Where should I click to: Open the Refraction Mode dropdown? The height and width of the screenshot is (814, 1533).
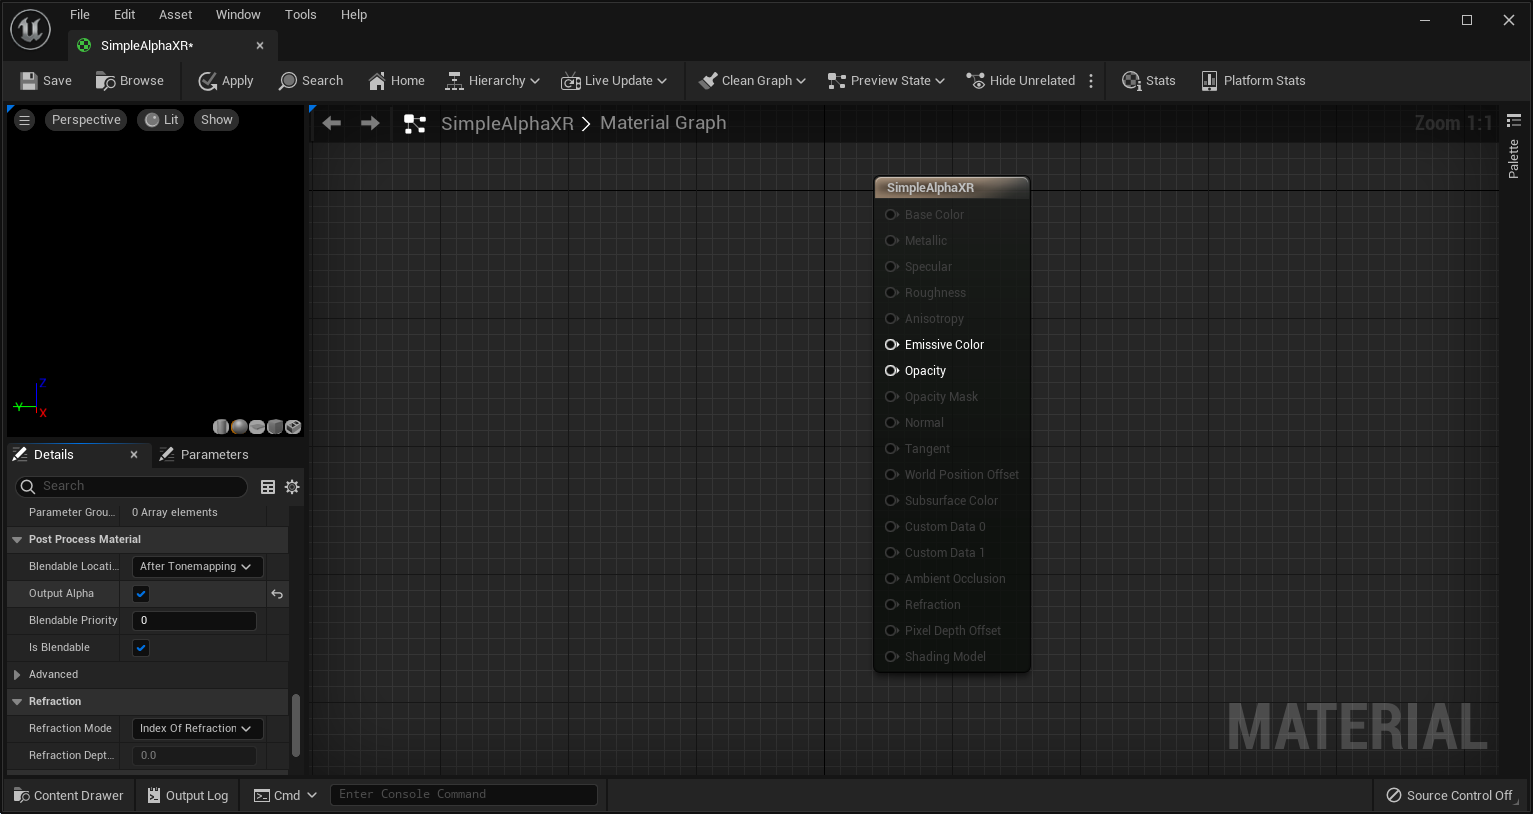point(197,729)
